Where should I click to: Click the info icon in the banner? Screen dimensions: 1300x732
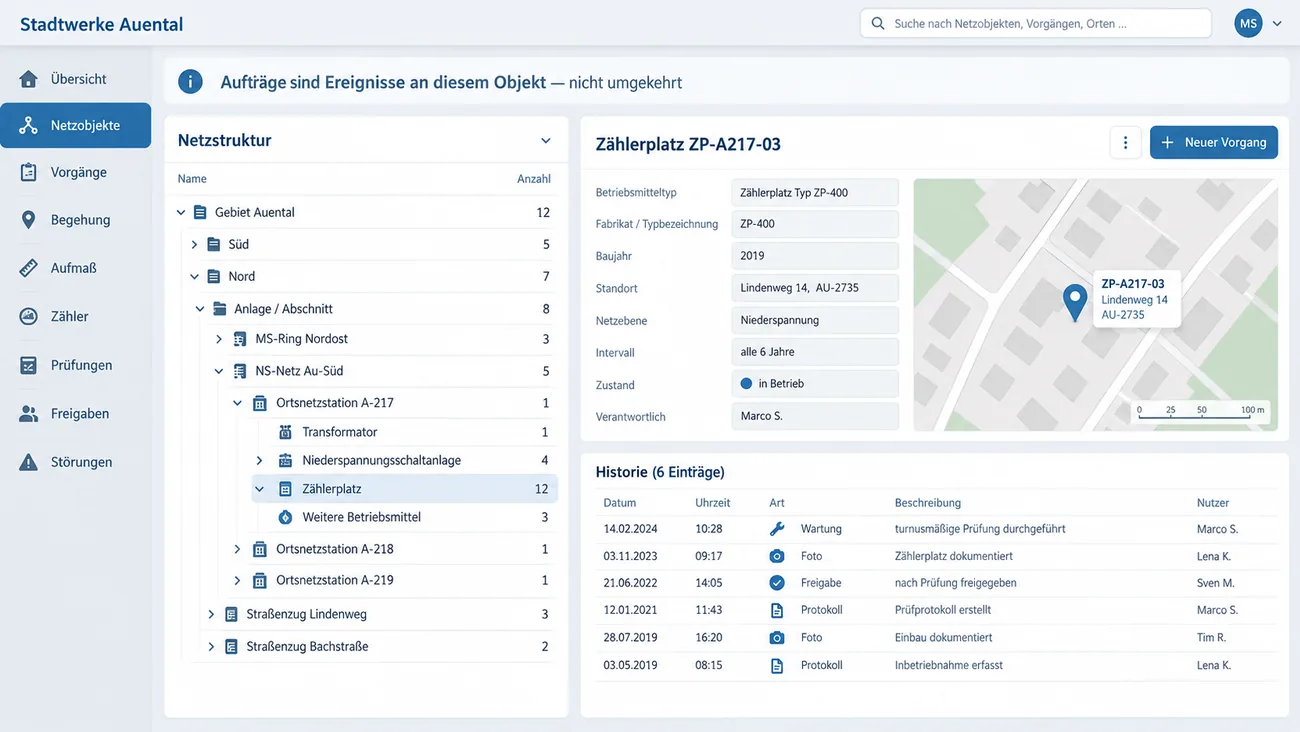click(x=190, y=82)
